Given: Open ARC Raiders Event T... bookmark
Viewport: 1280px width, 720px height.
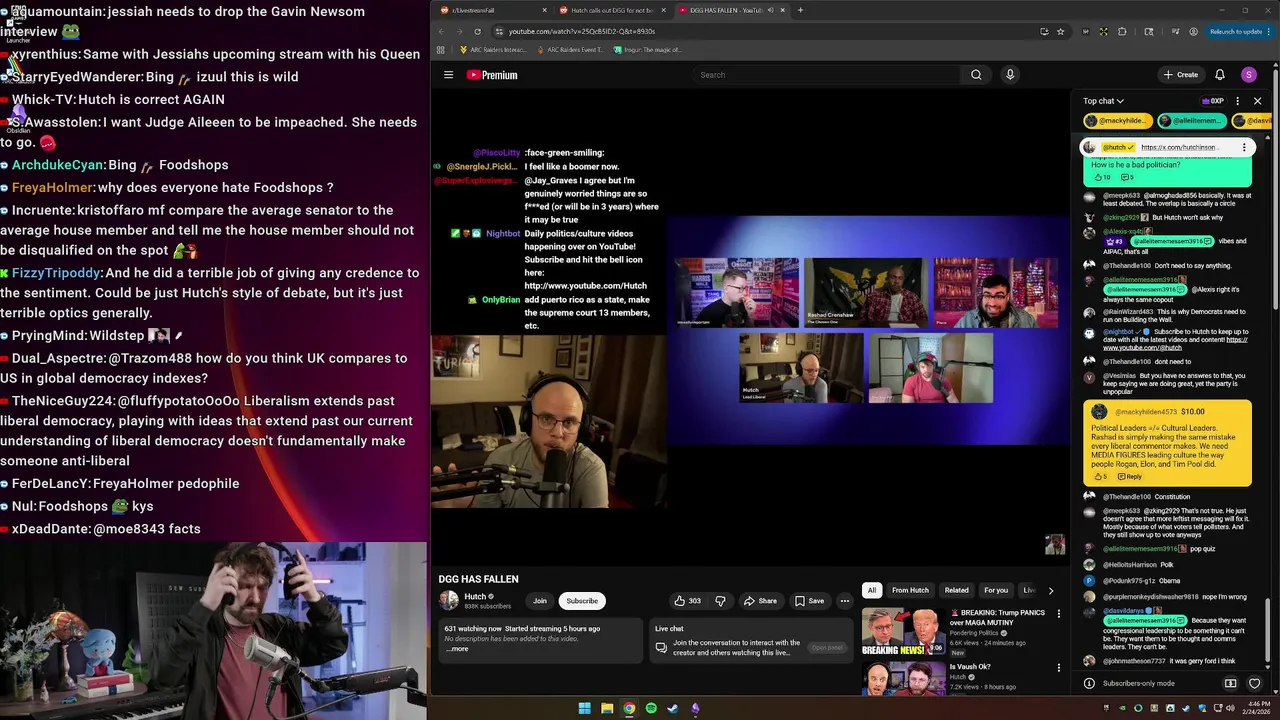Looking at the screenshot, I should click(x=571, y=49).
